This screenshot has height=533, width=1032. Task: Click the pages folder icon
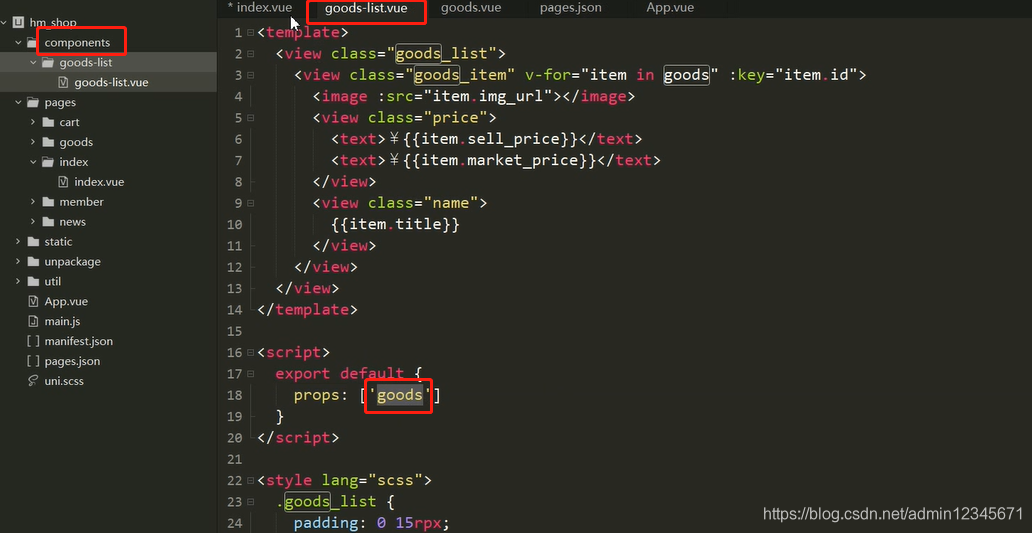[32, 103]
